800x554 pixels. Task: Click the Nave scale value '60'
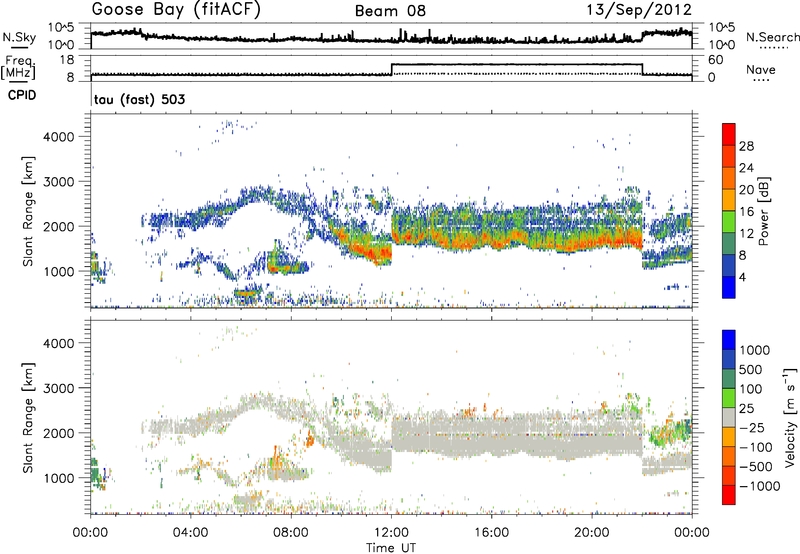716,60
